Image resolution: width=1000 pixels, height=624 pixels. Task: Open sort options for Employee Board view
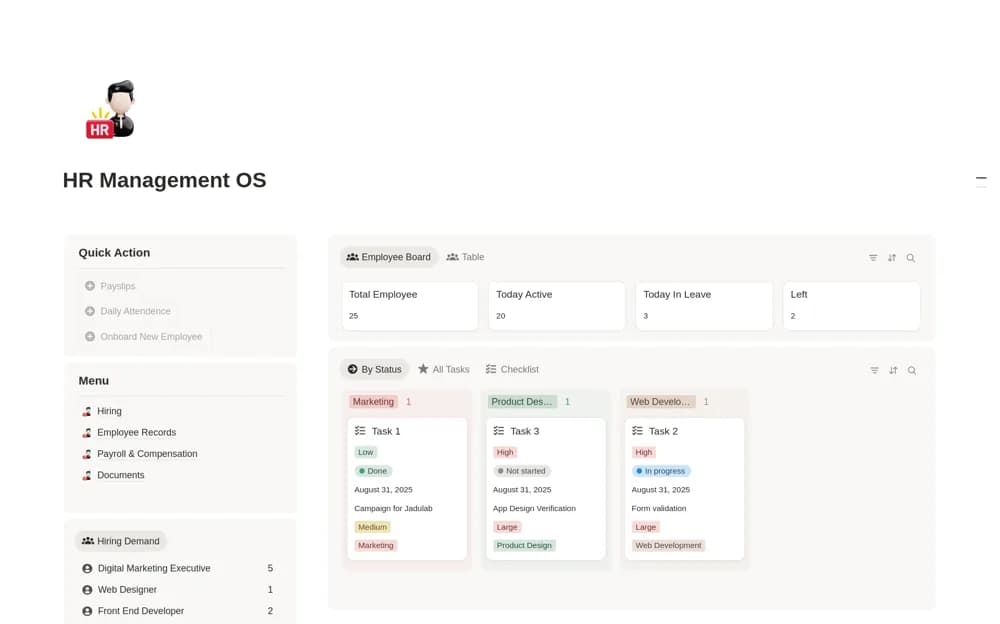pyautogui.click(x=892, y=258)
